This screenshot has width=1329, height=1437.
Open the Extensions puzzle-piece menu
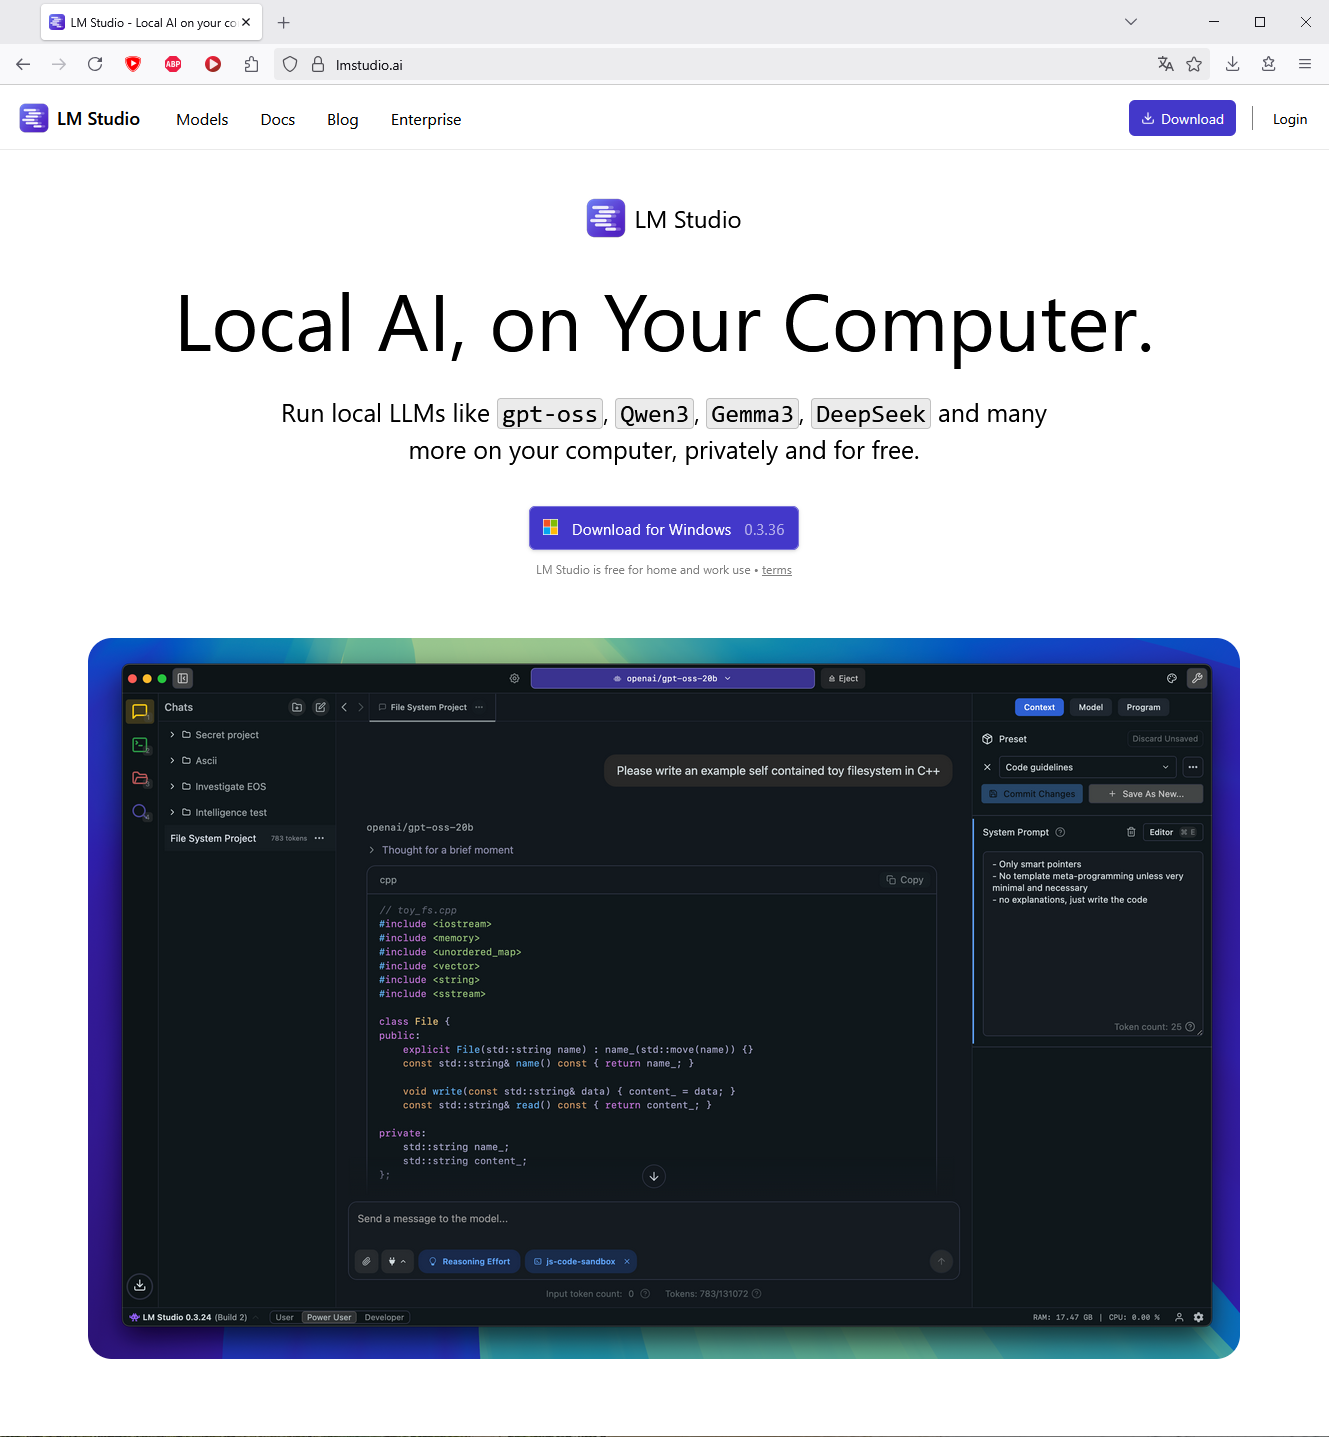click(251, 64)
